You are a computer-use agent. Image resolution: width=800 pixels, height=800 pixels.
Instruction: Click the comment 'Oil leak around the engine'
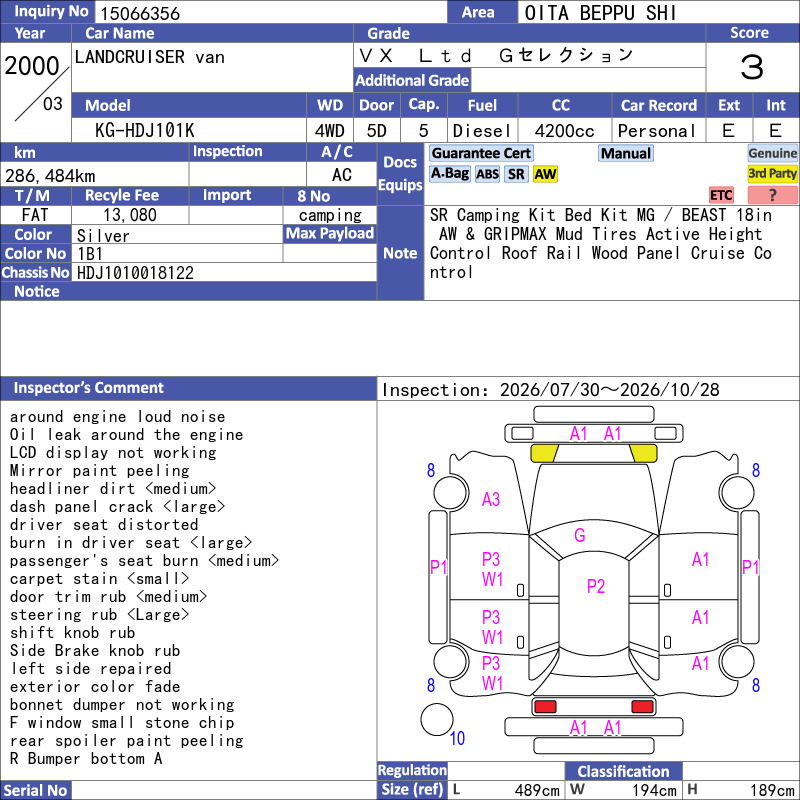point(126,434)
